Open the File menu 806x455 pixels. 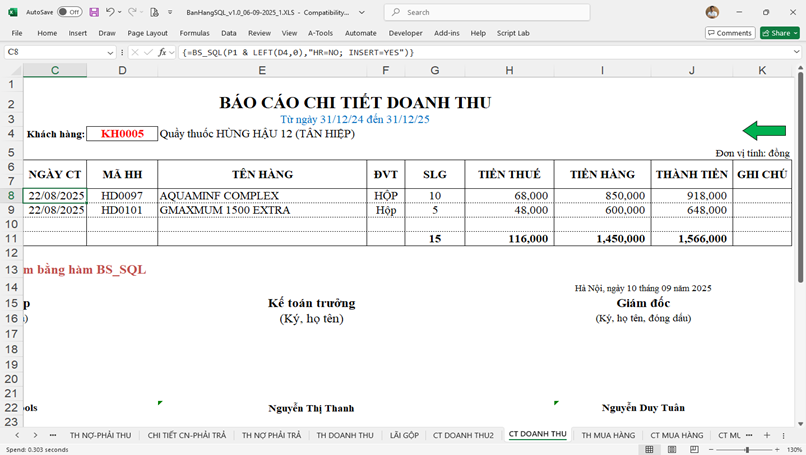coord(17,33)
